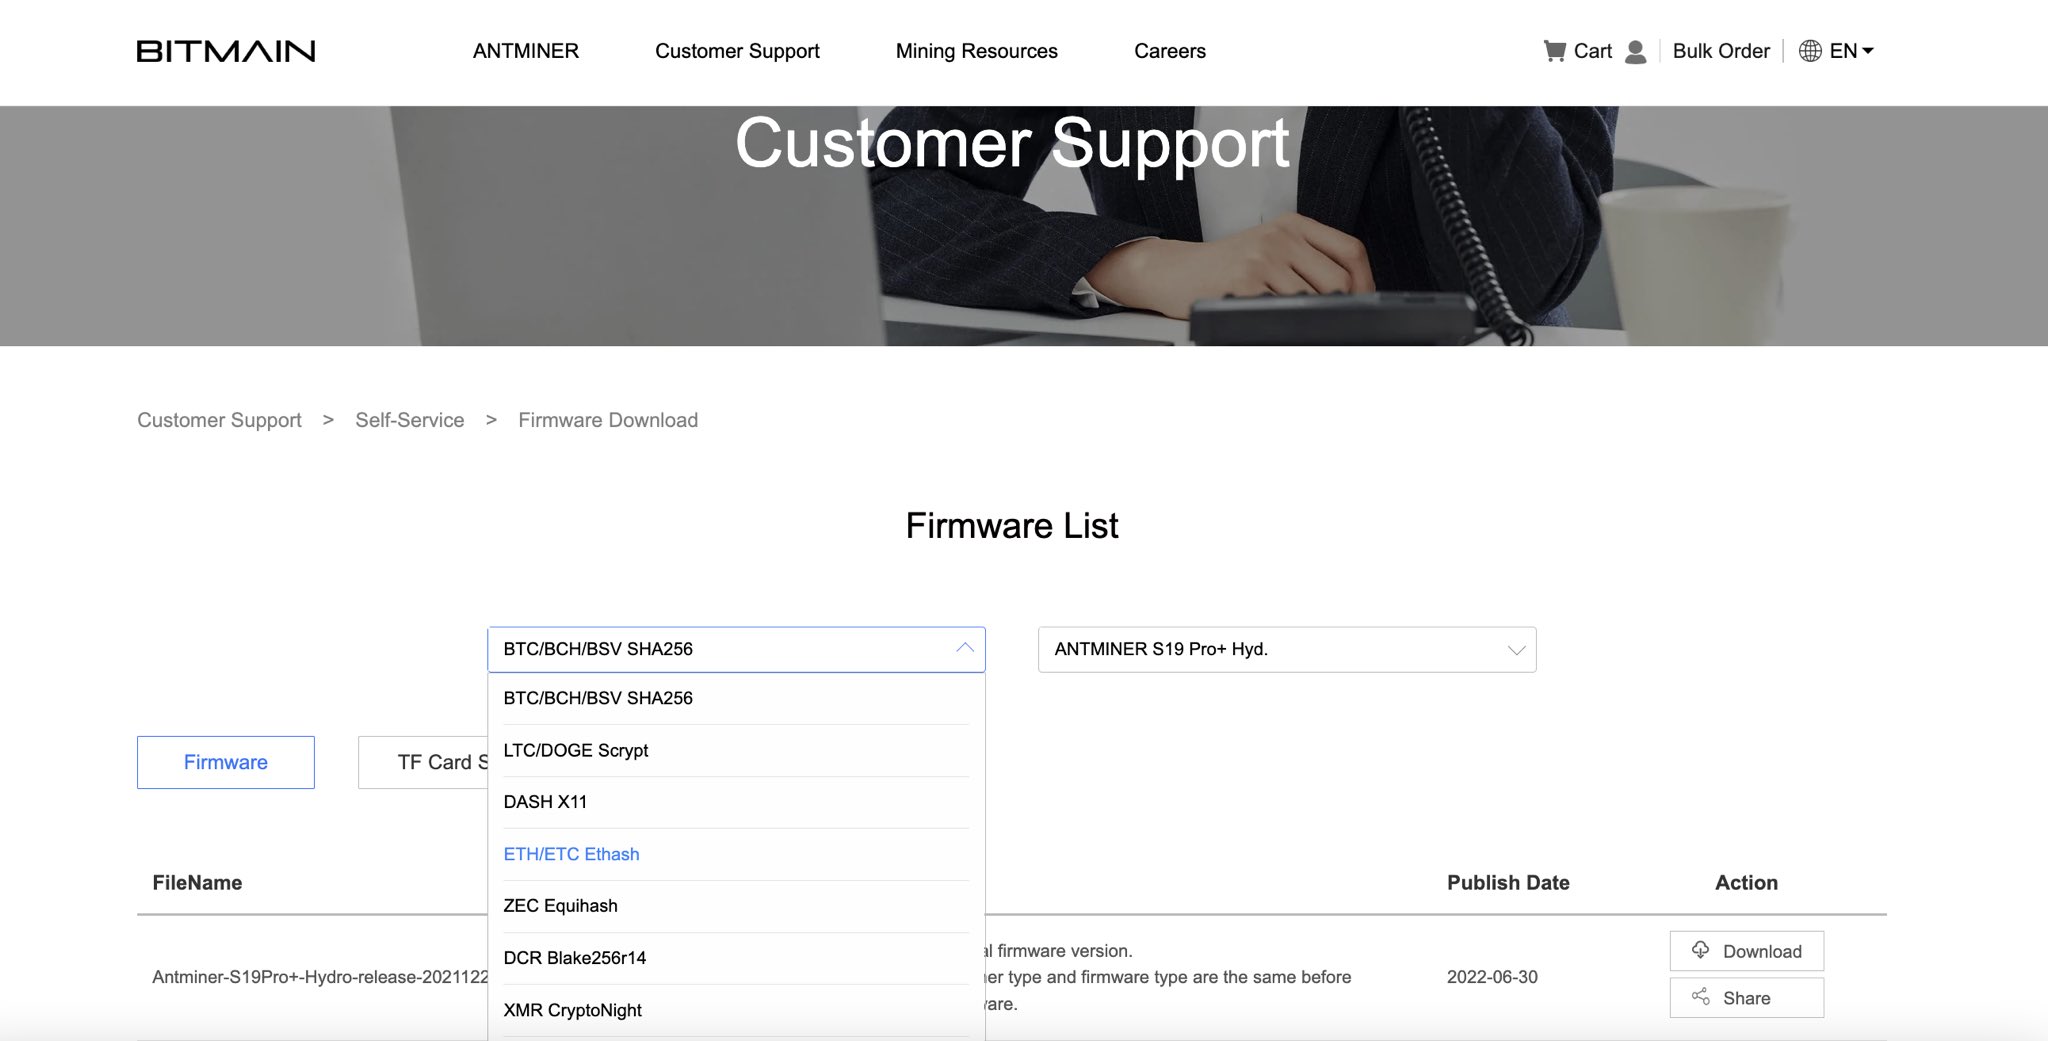
Task: Click the Customer Support banner title
Action: click(x=1012, y=143)
